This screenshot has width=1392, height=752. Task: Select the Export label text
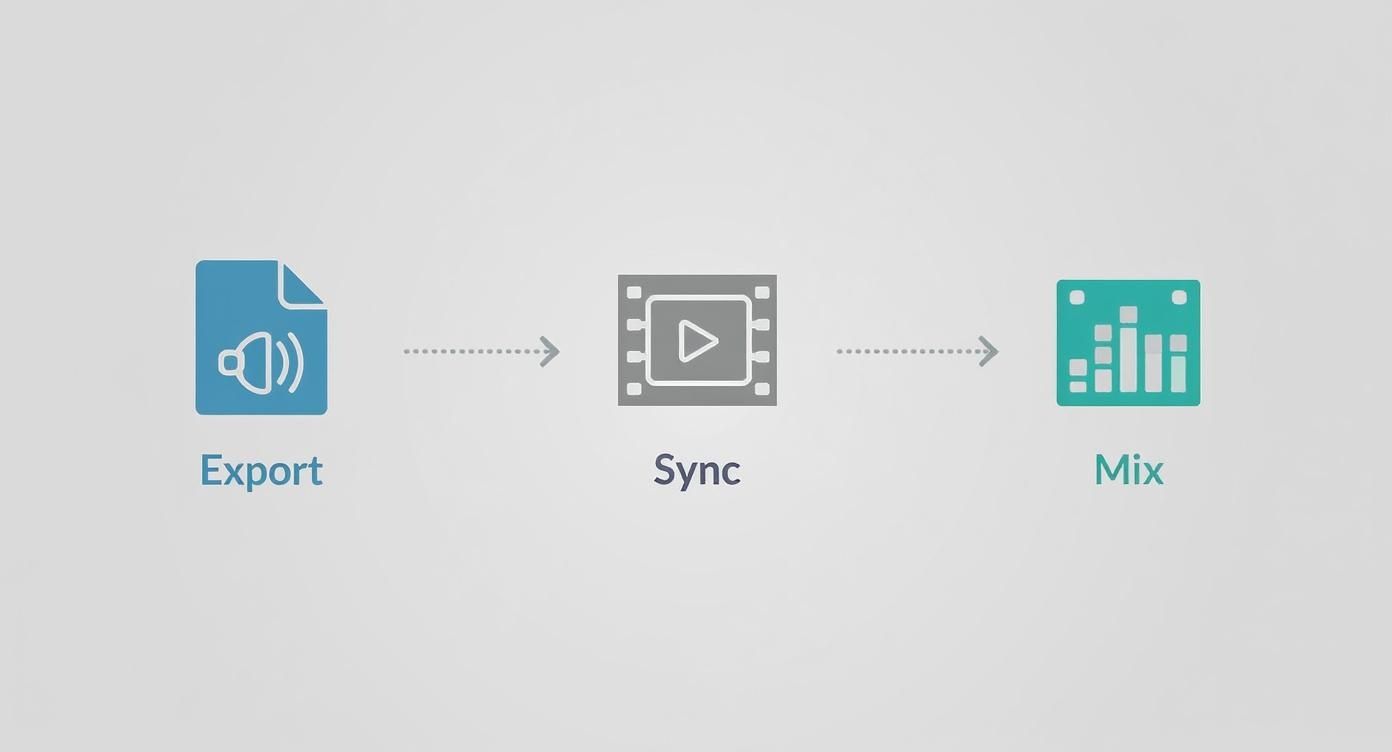tap(261, 470)
